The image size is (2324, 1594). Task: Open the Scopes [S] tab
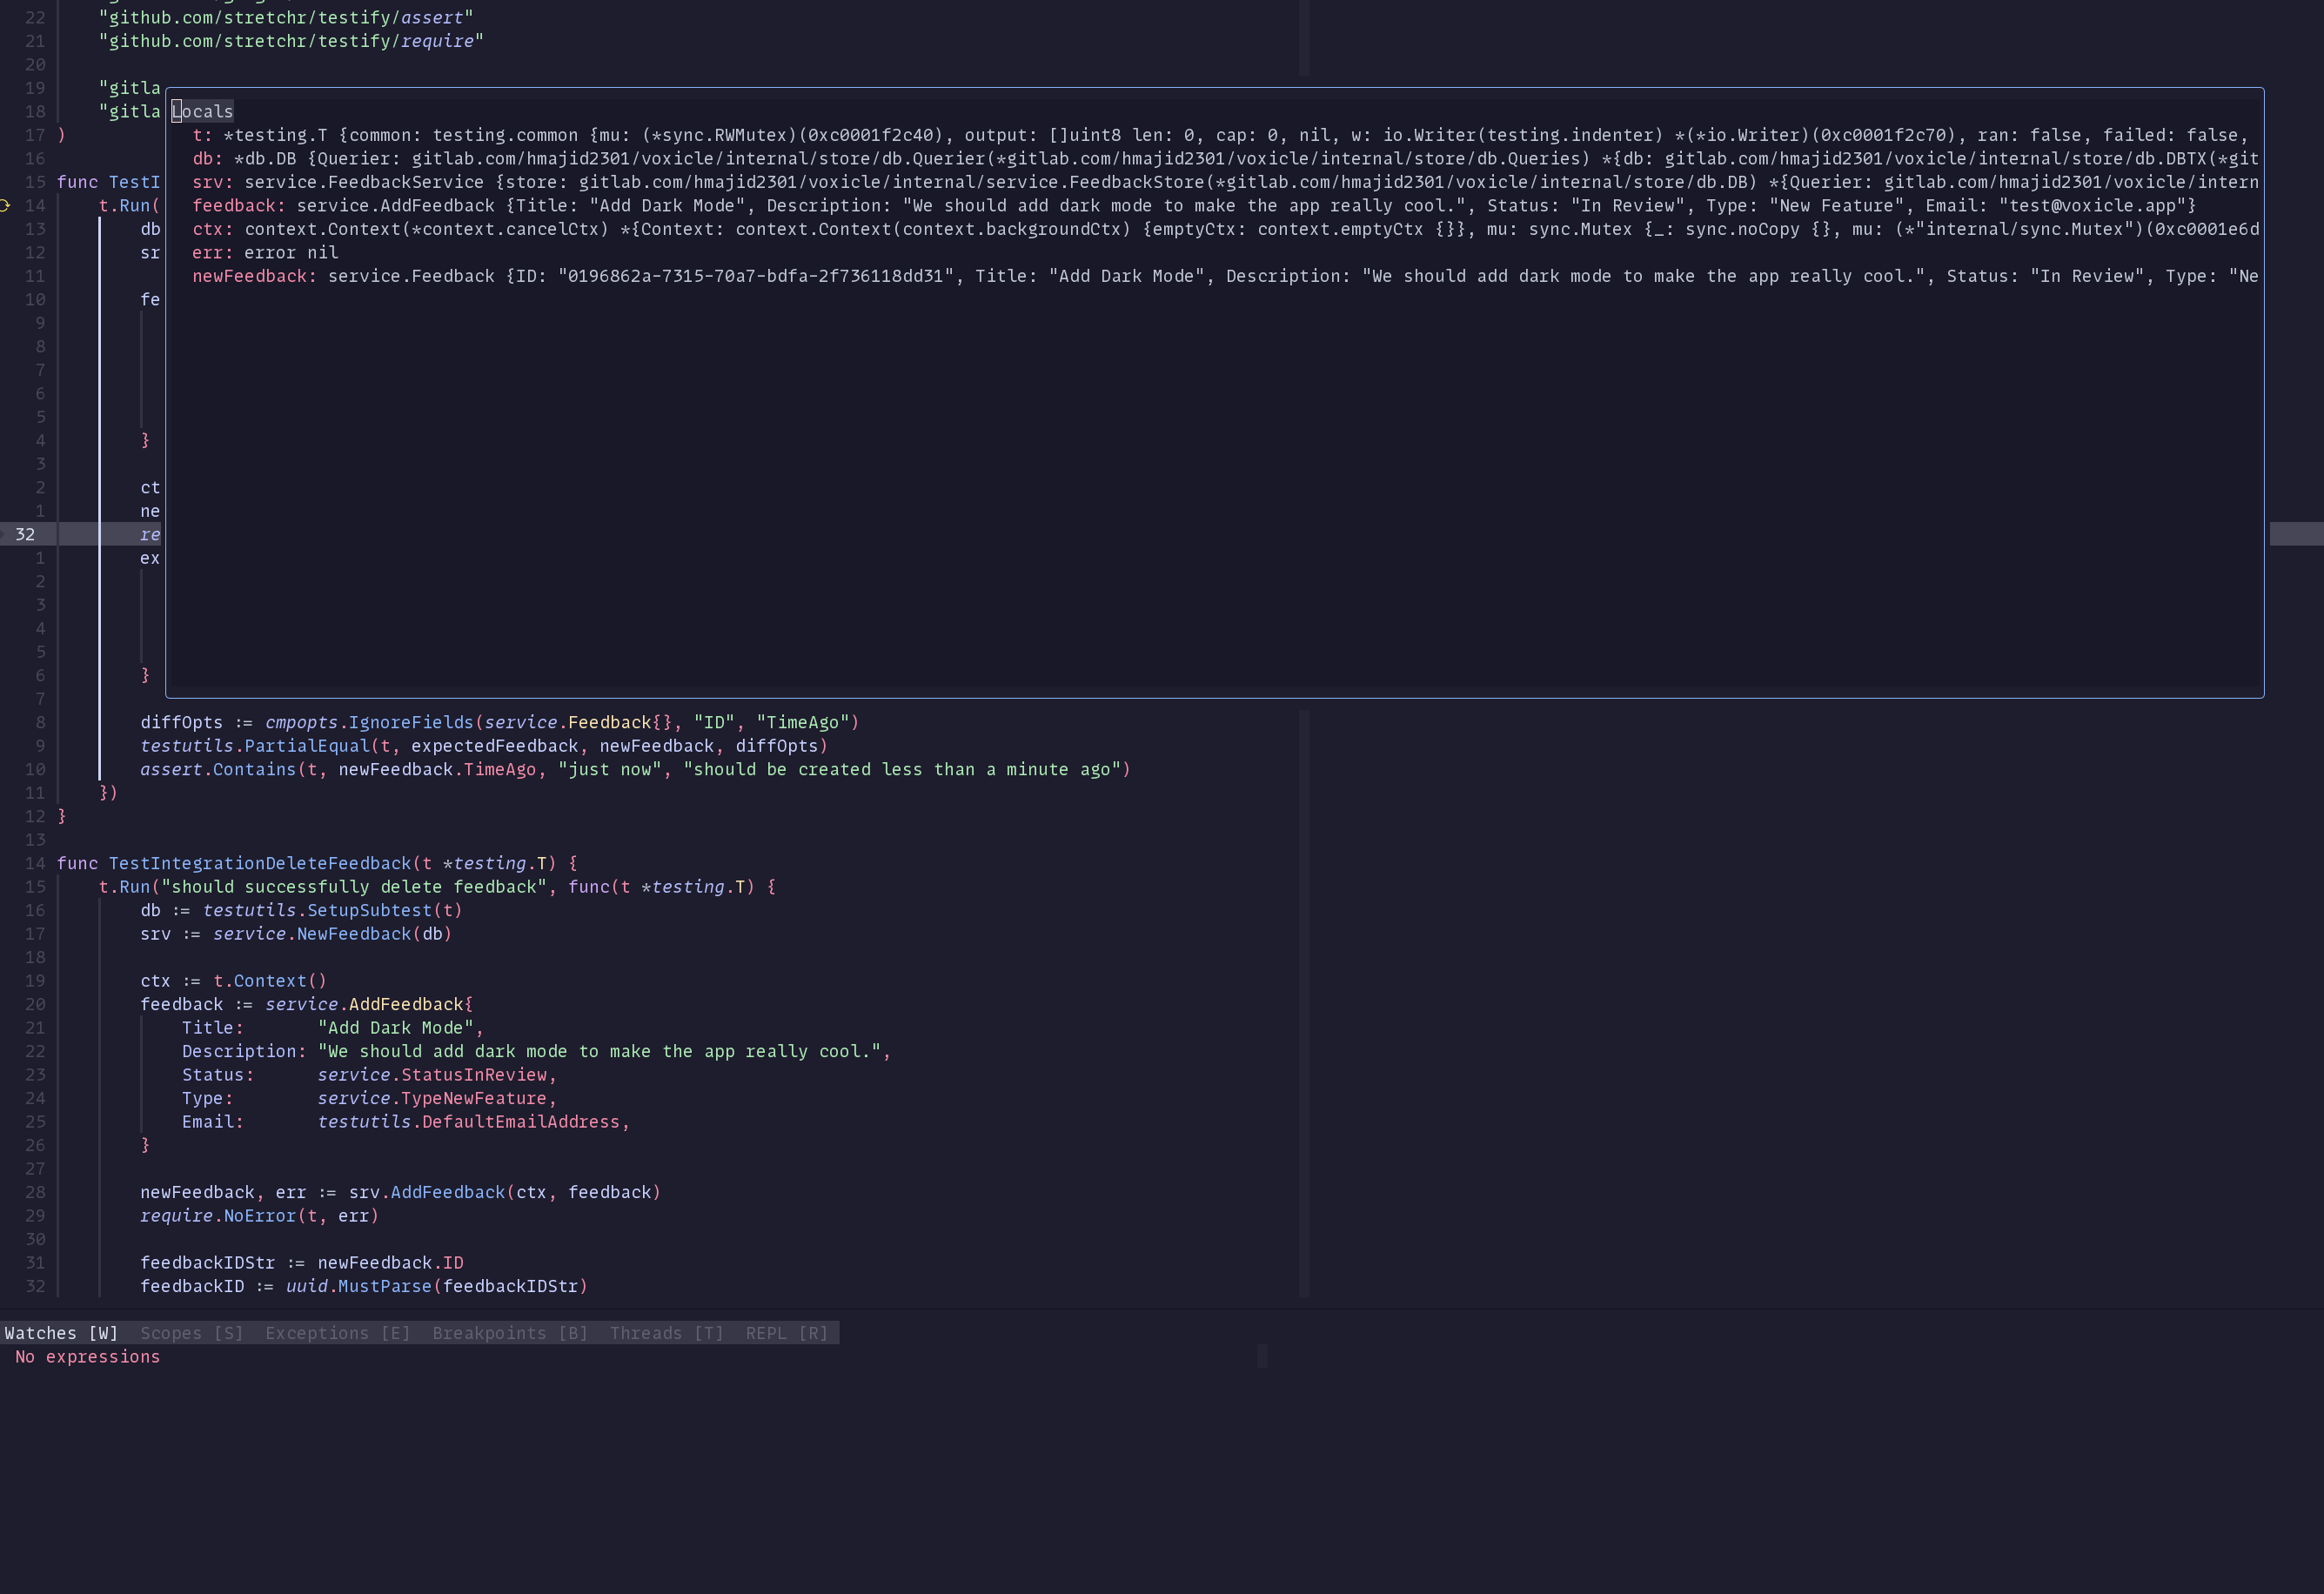(192, 1333)
